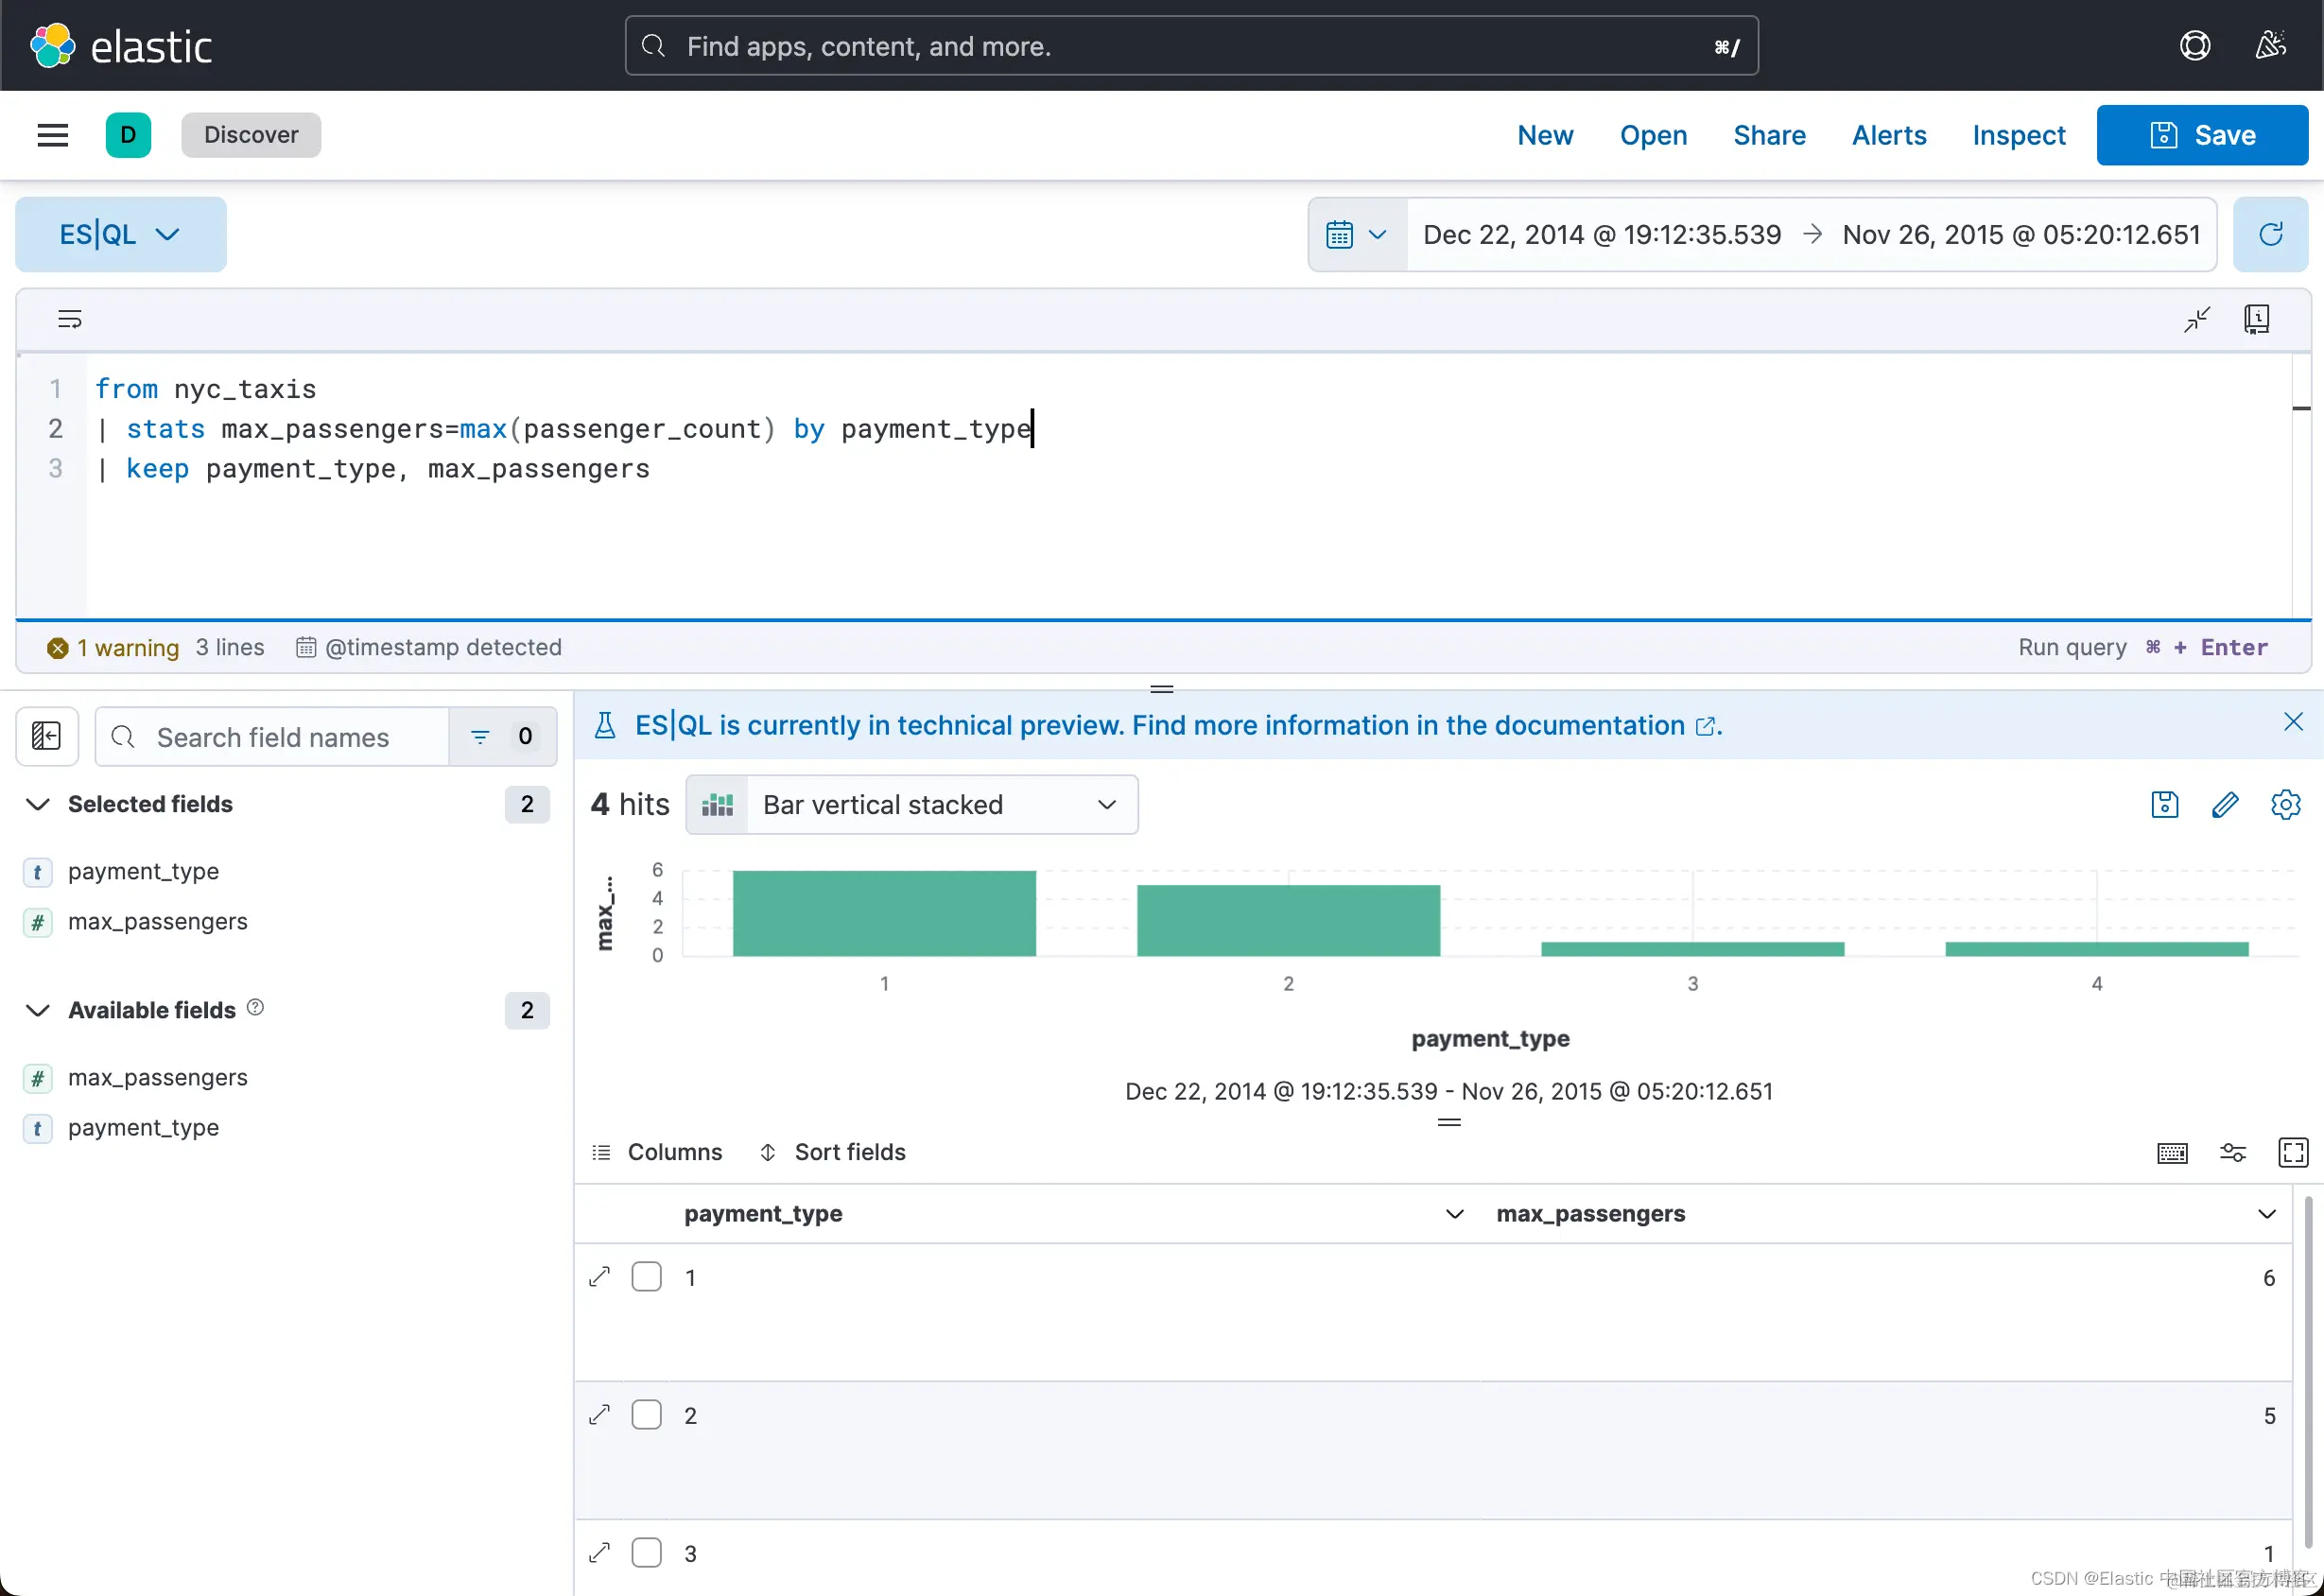
Task: Open the Inspect menu item
Action: pos(2018,135)
